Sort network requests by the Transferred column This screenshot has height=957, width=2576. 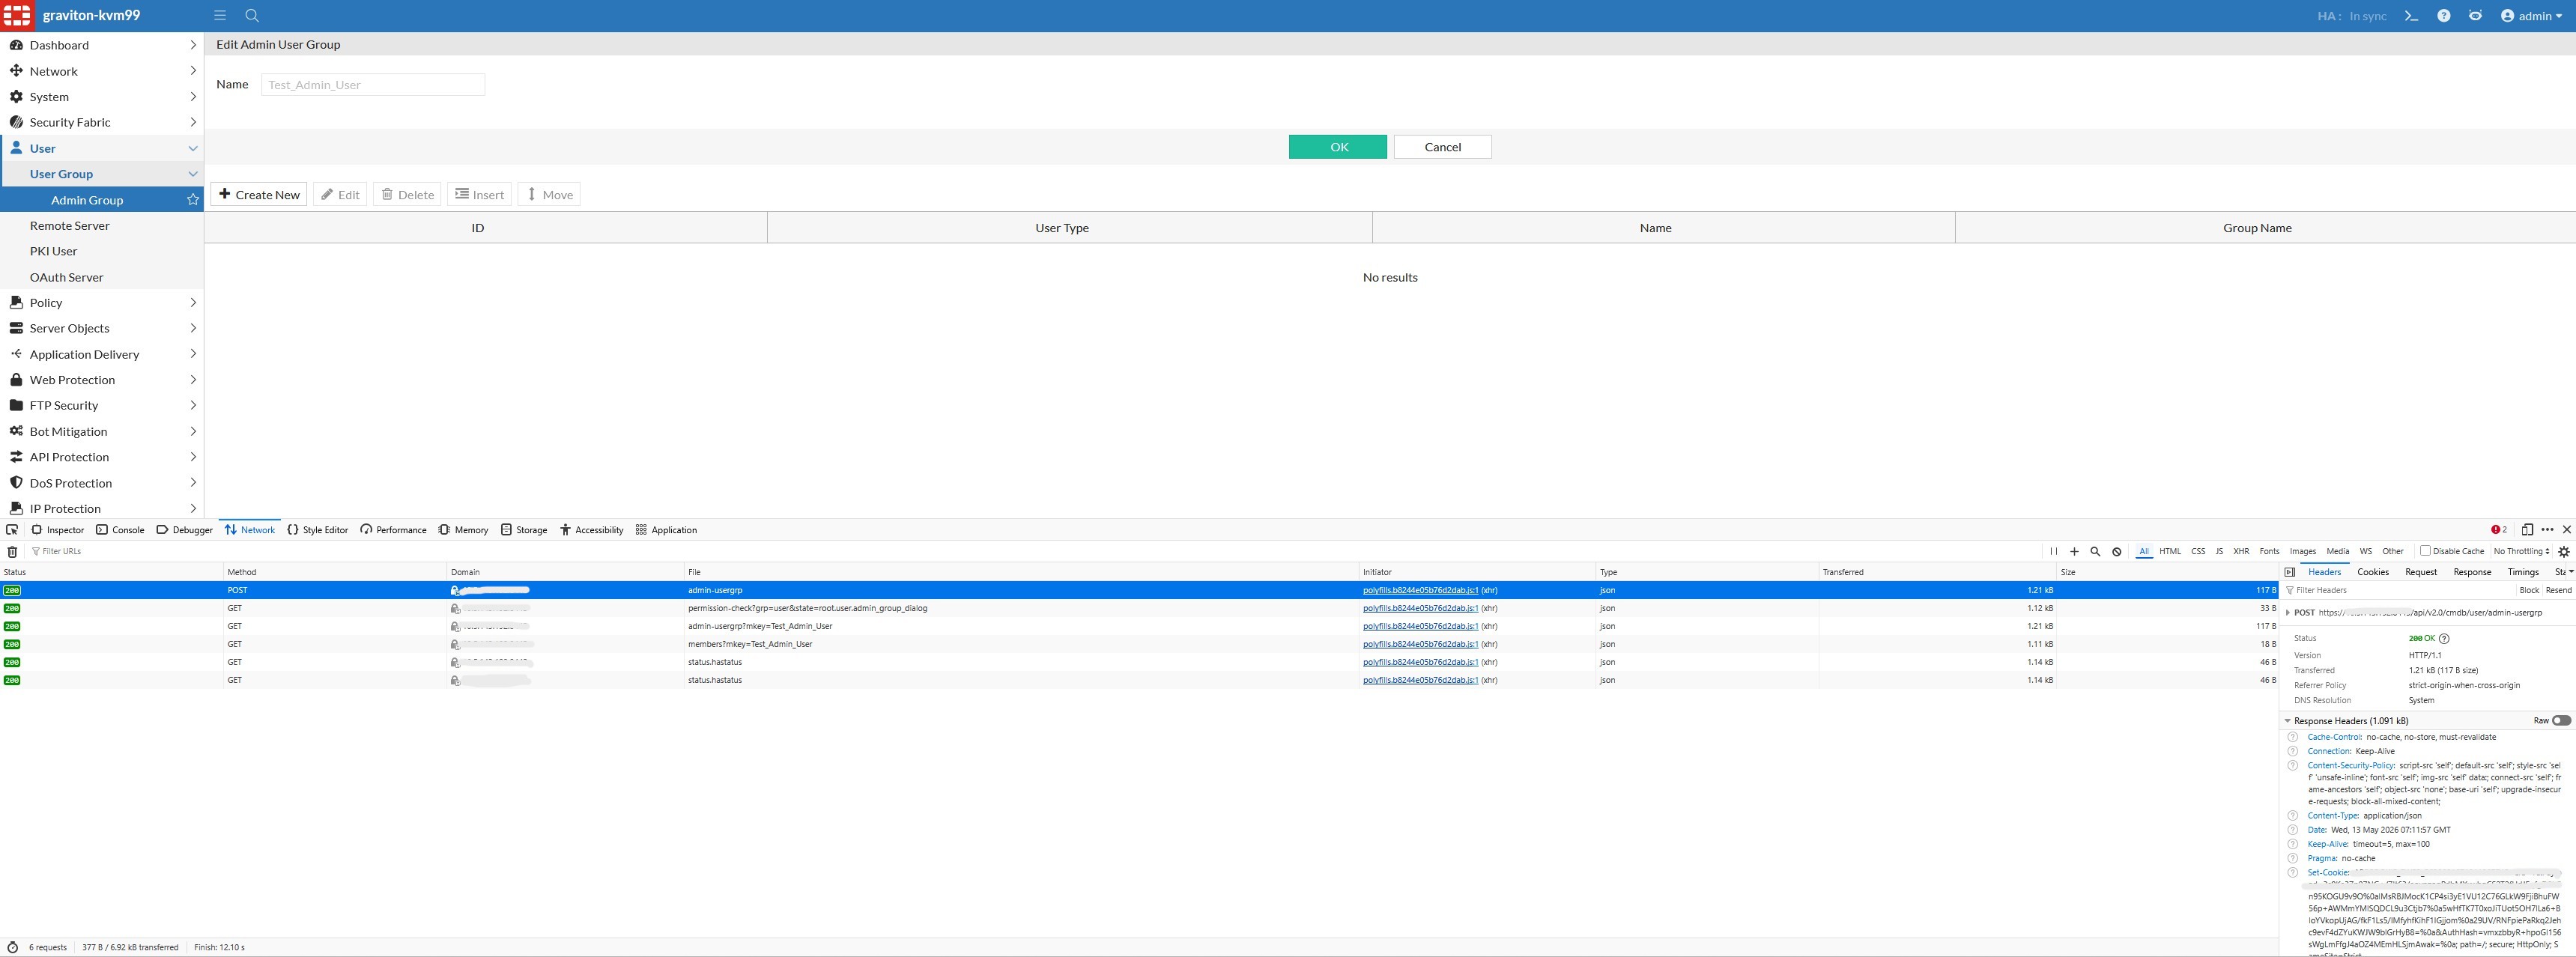click(x=1936, y=572)
